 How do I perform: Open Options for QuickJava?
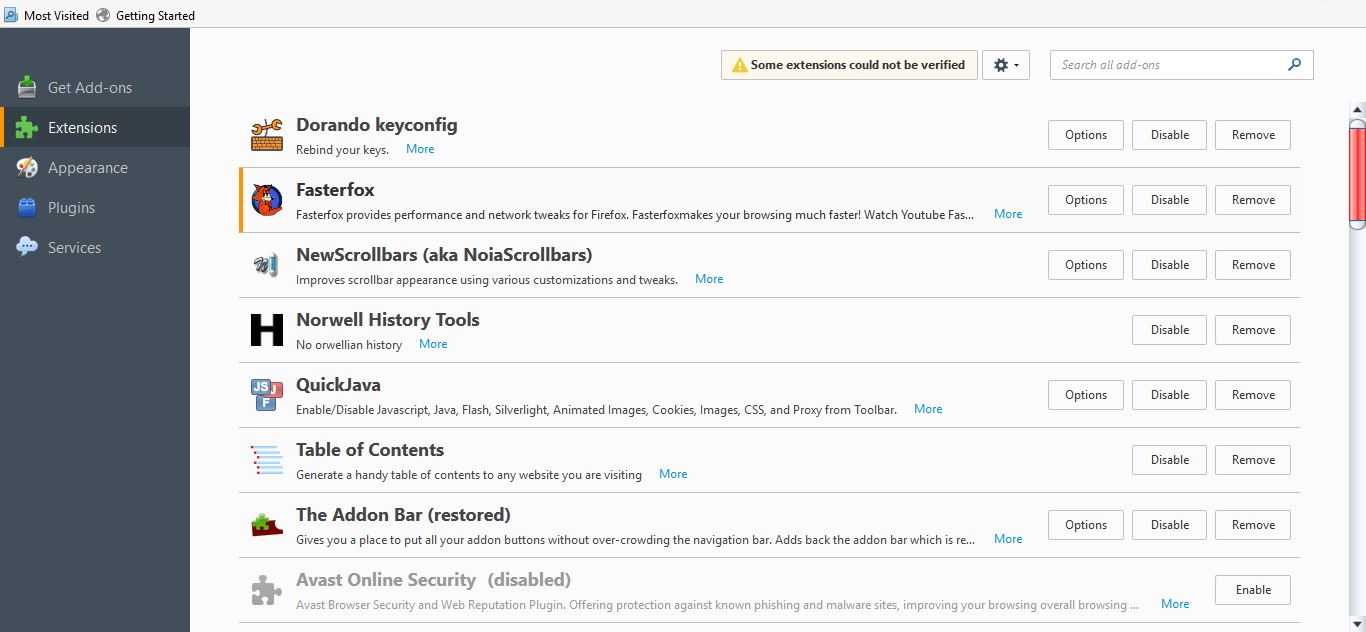[x=1085, y=394]
